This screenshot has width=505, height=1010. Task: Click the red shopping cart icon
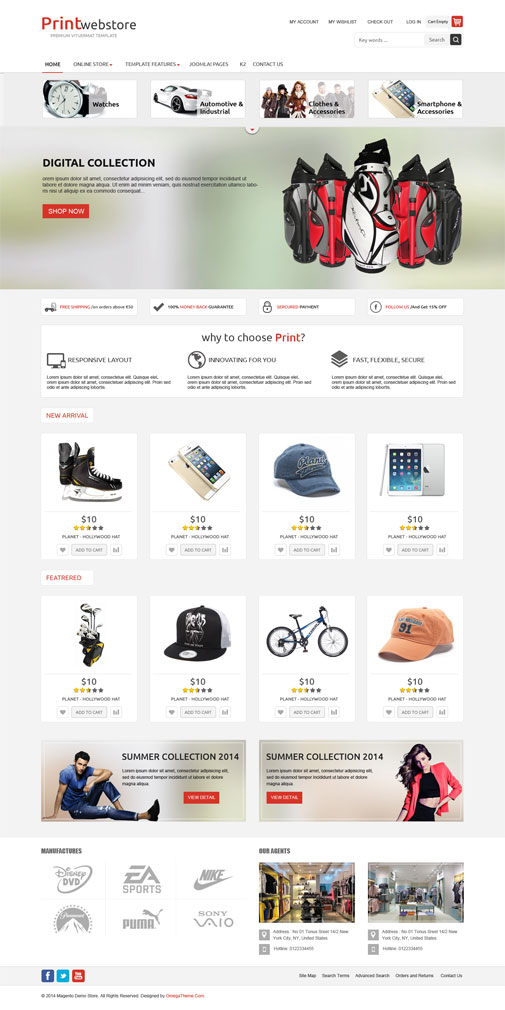(x=457, y=21)
